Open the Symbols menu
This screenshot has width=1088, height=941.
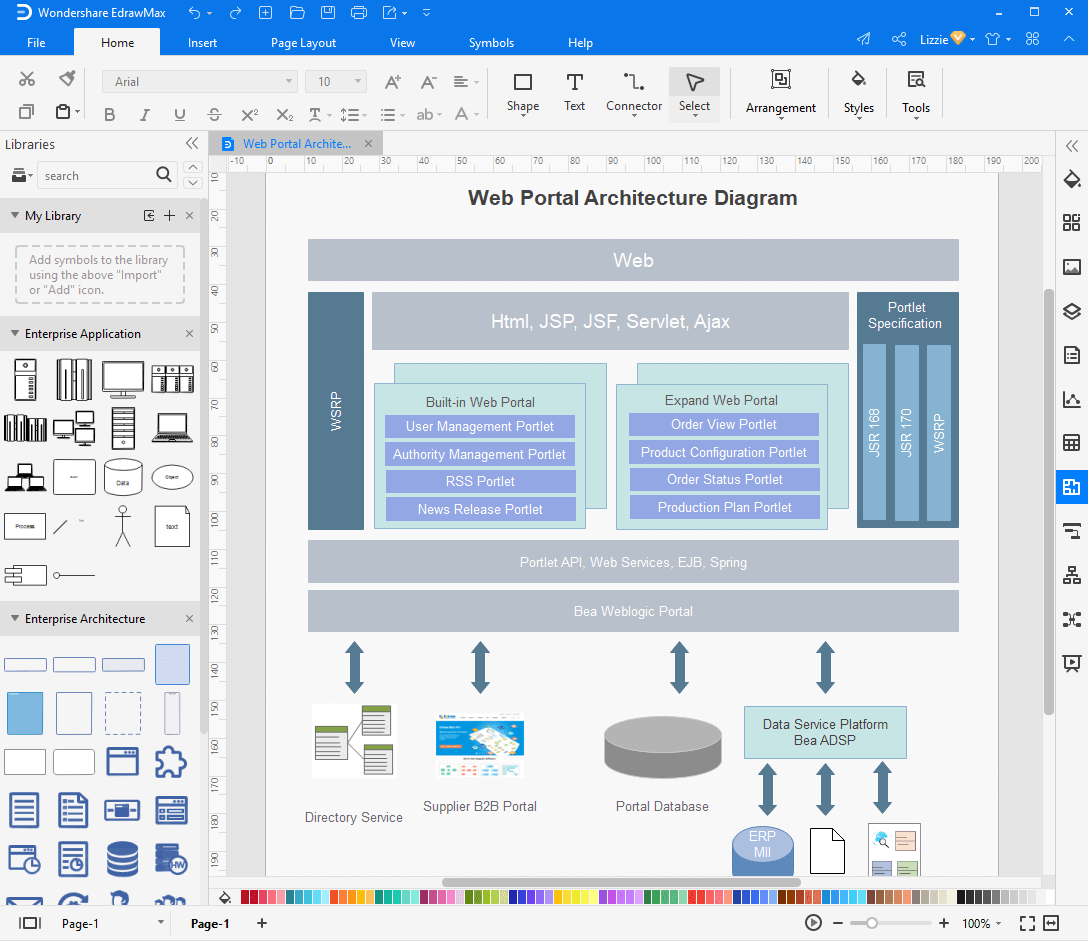491,42
